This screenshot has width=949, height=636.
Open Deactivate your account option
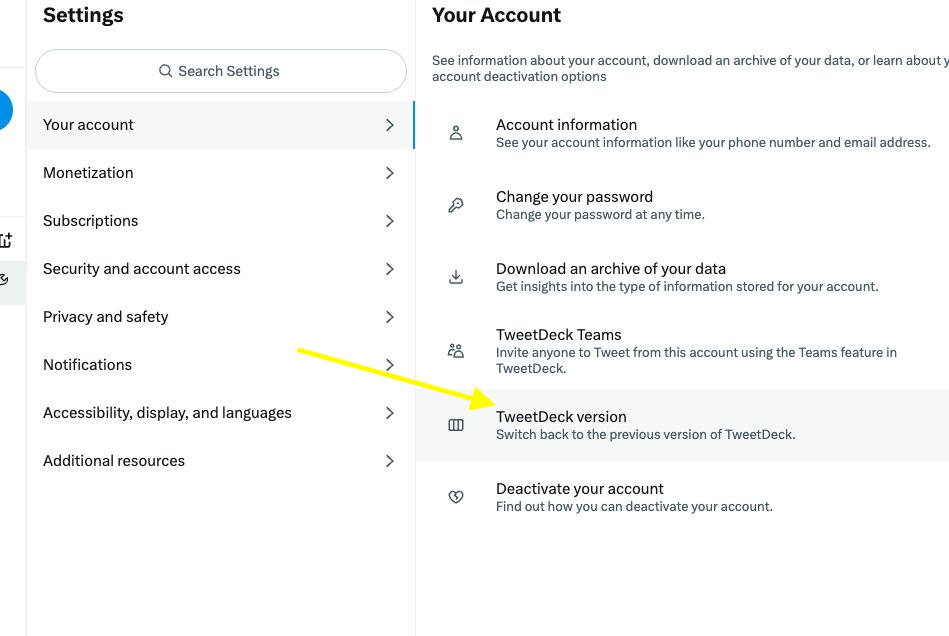tap(580, 489)
